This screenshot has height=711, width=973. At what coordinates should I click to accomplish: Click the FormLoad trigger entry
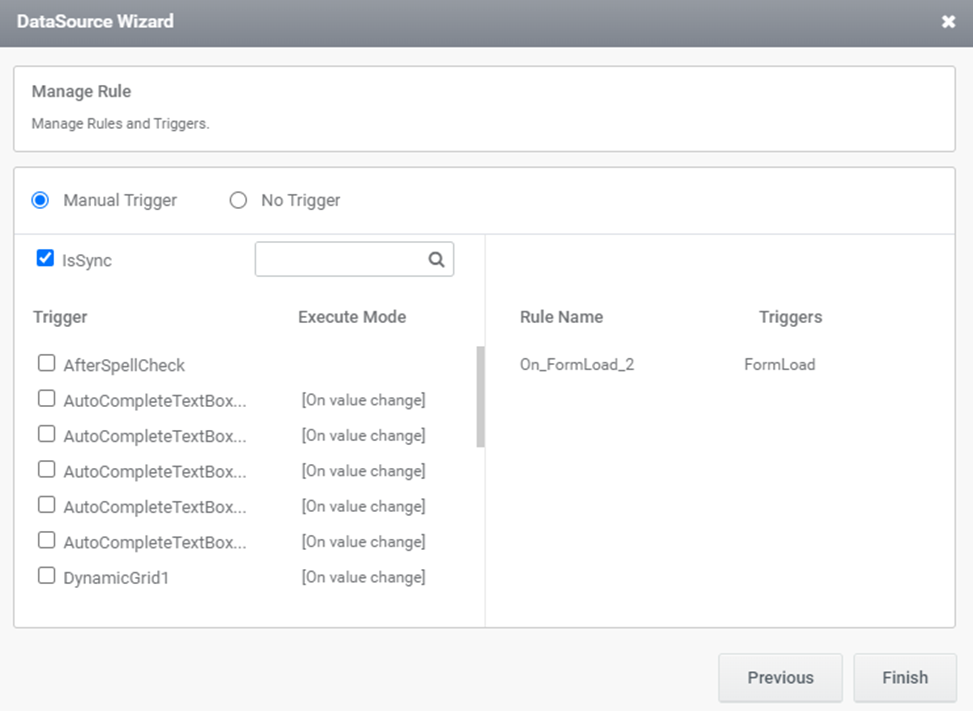coord(779,364)
